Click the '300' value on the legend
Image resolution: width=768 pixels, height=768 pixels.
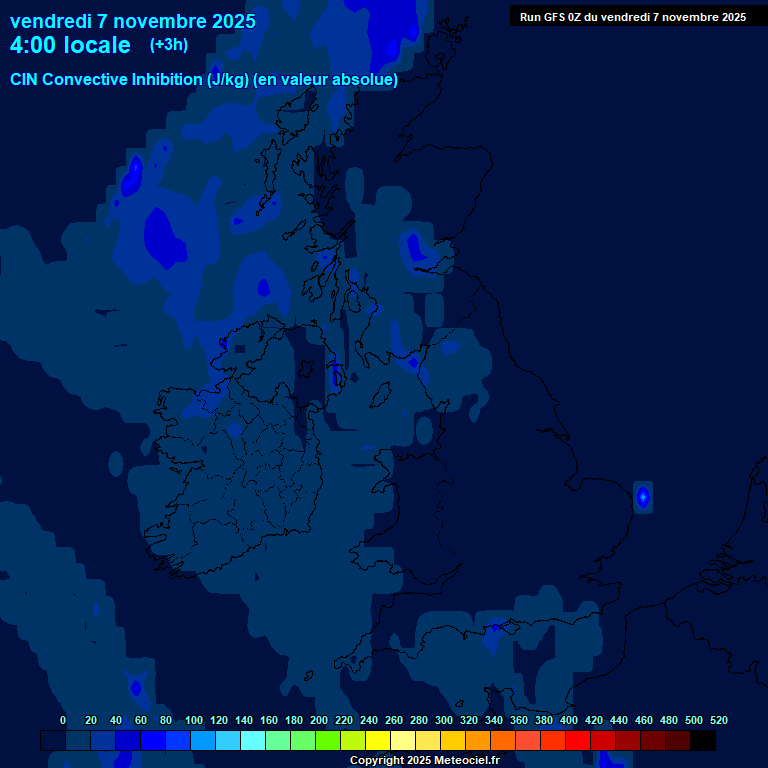[444, 720]
